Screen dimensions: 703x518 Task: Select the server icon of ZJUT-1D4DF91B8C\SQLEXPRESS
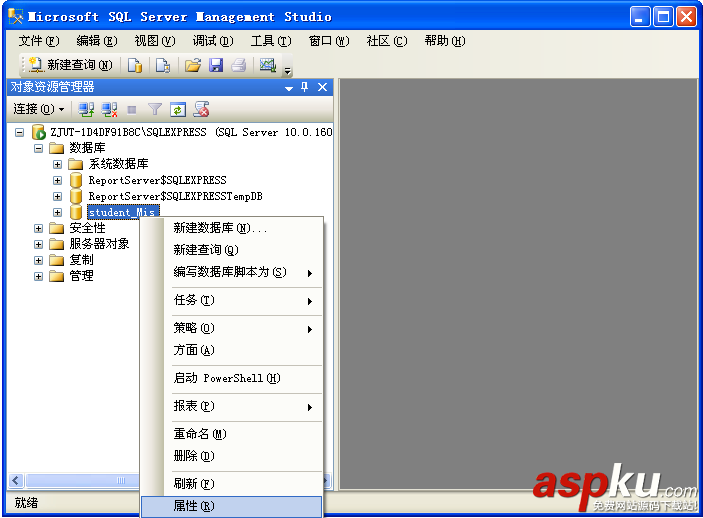coord(39,132)
